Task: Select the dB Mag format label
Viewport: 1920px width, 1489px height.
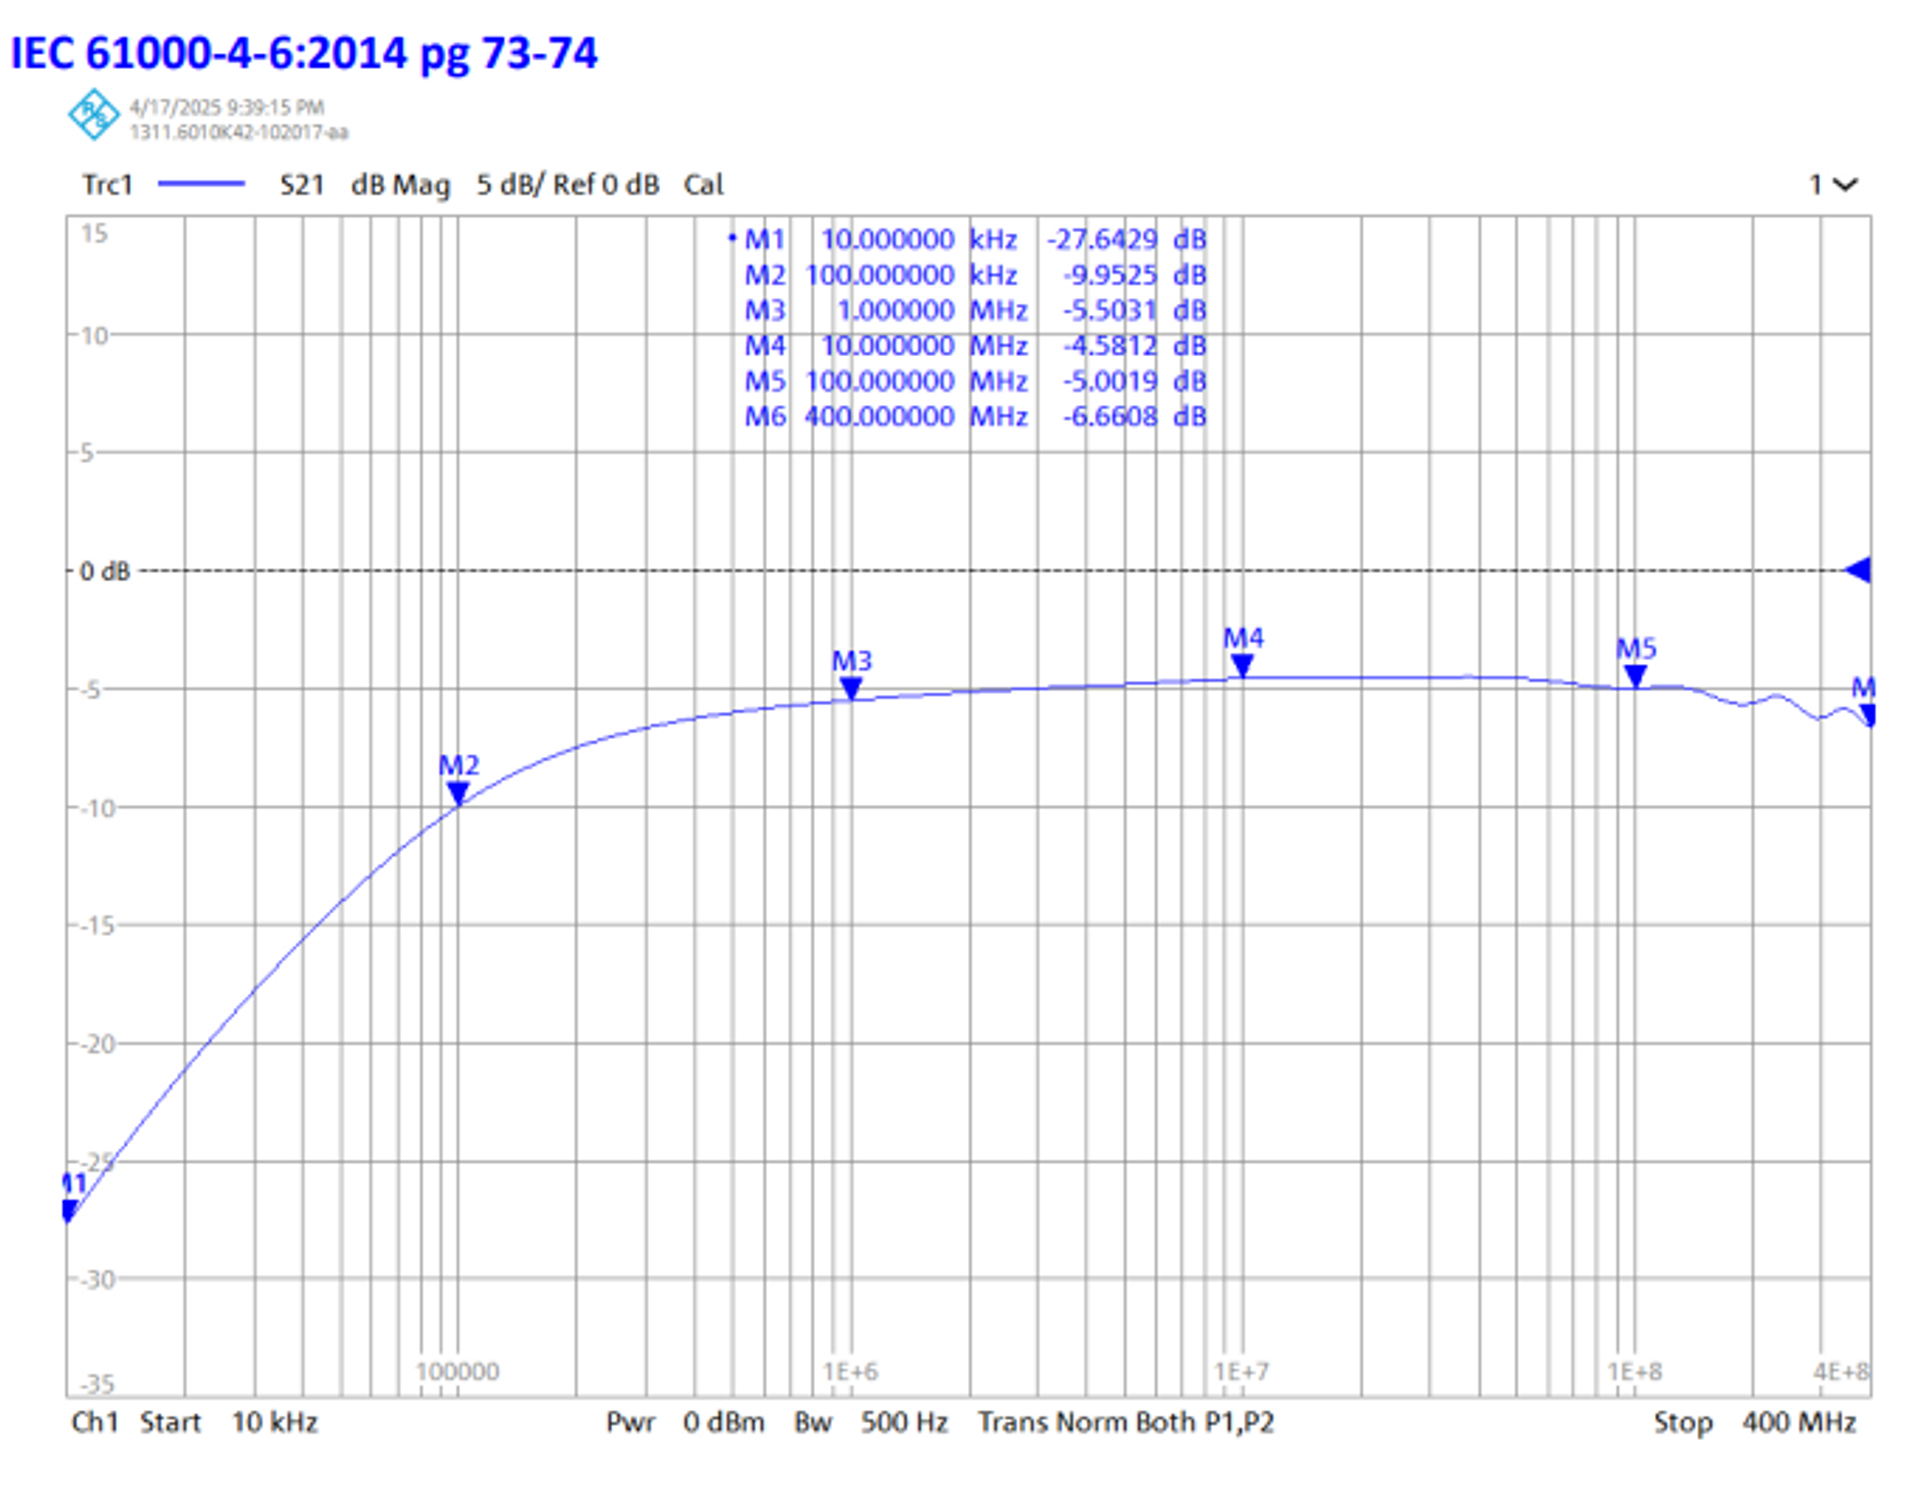Action: coord(400,185)
